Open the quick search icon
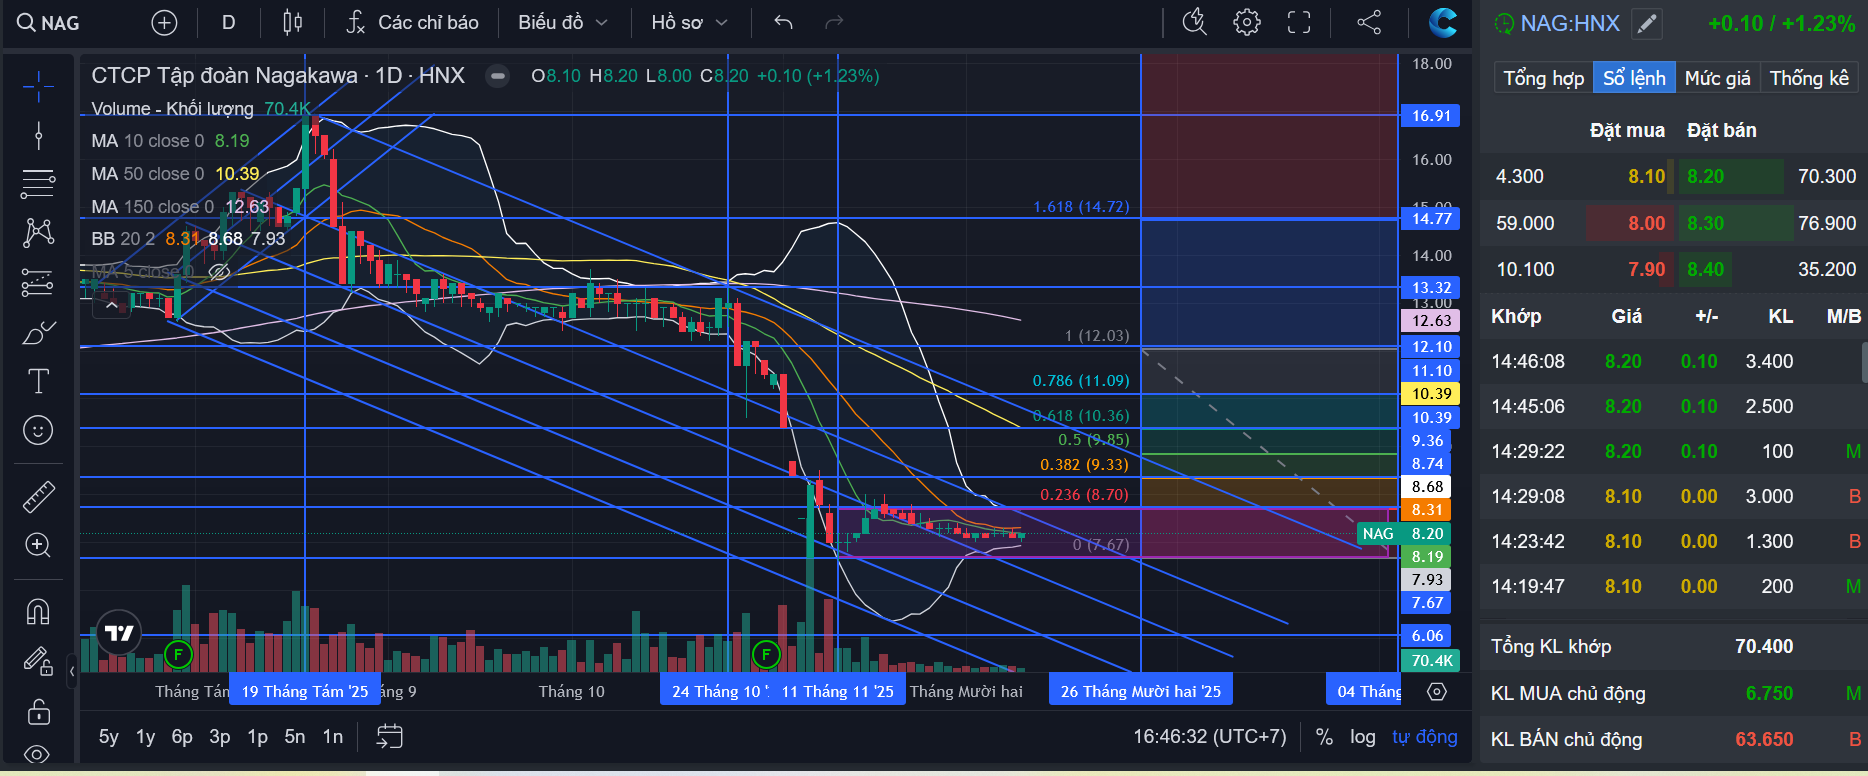 (1195, 22)
